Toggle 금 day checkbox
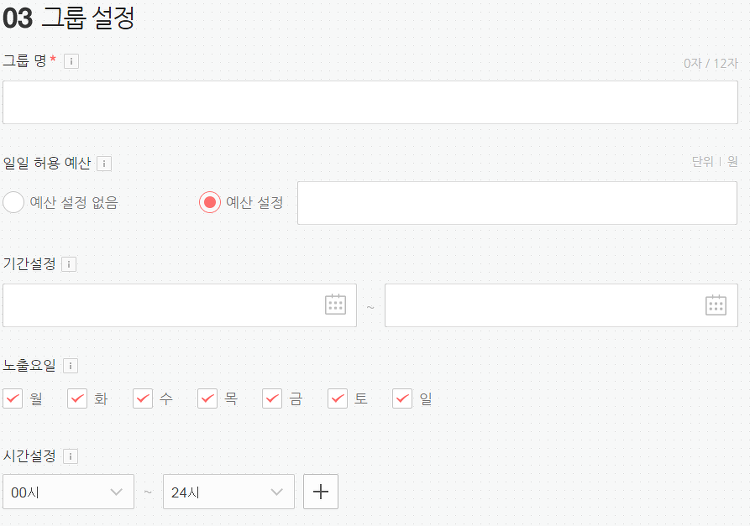This screenshot has width=750, height=526. [x=272, y=398]
